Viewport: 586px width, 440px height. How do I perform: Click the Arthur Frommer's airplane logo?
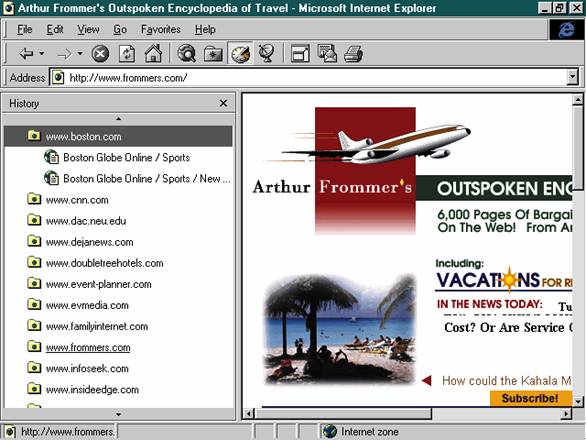click(x=366, y=170)
